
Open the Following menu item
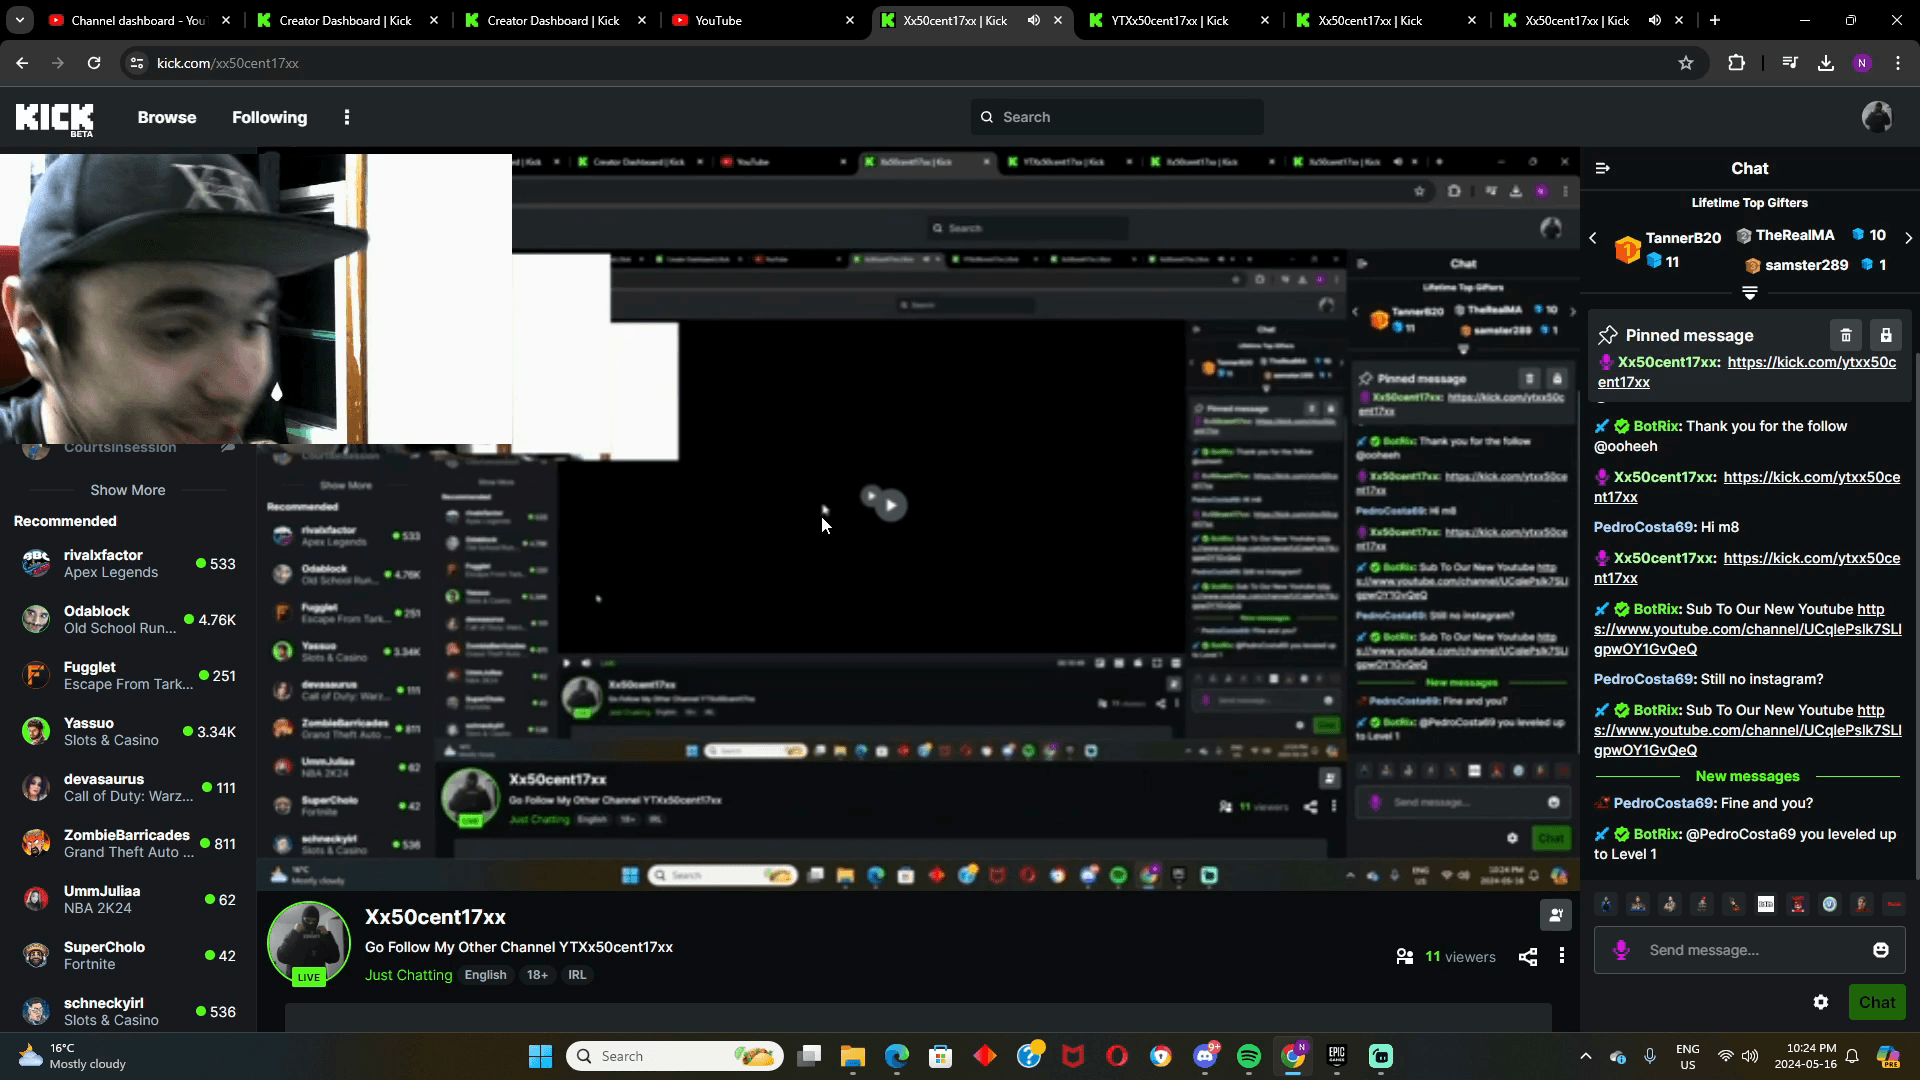[x=270, y=117]
